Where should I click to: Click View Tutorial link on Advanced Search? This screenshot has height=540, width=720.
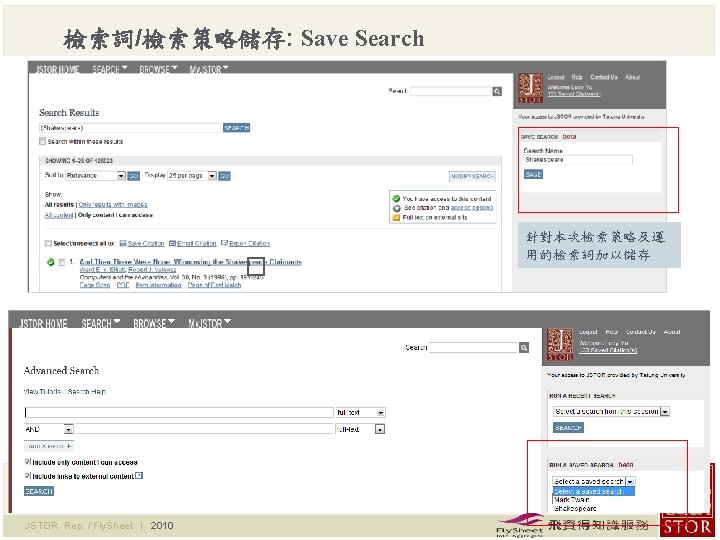pos(42,392)
